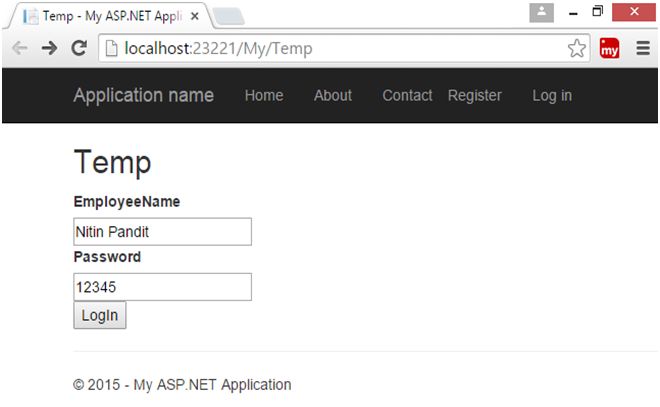The image size is (660, 407).
Task: Minimize the browser window
Action: [572, 13]
